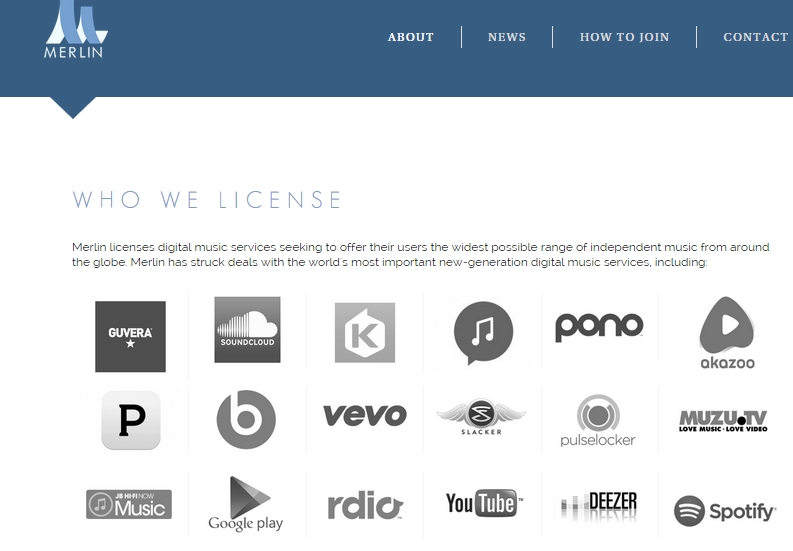Click the Google Play logo
This screenshot has width=793, height=551.
tap(245, 504)
